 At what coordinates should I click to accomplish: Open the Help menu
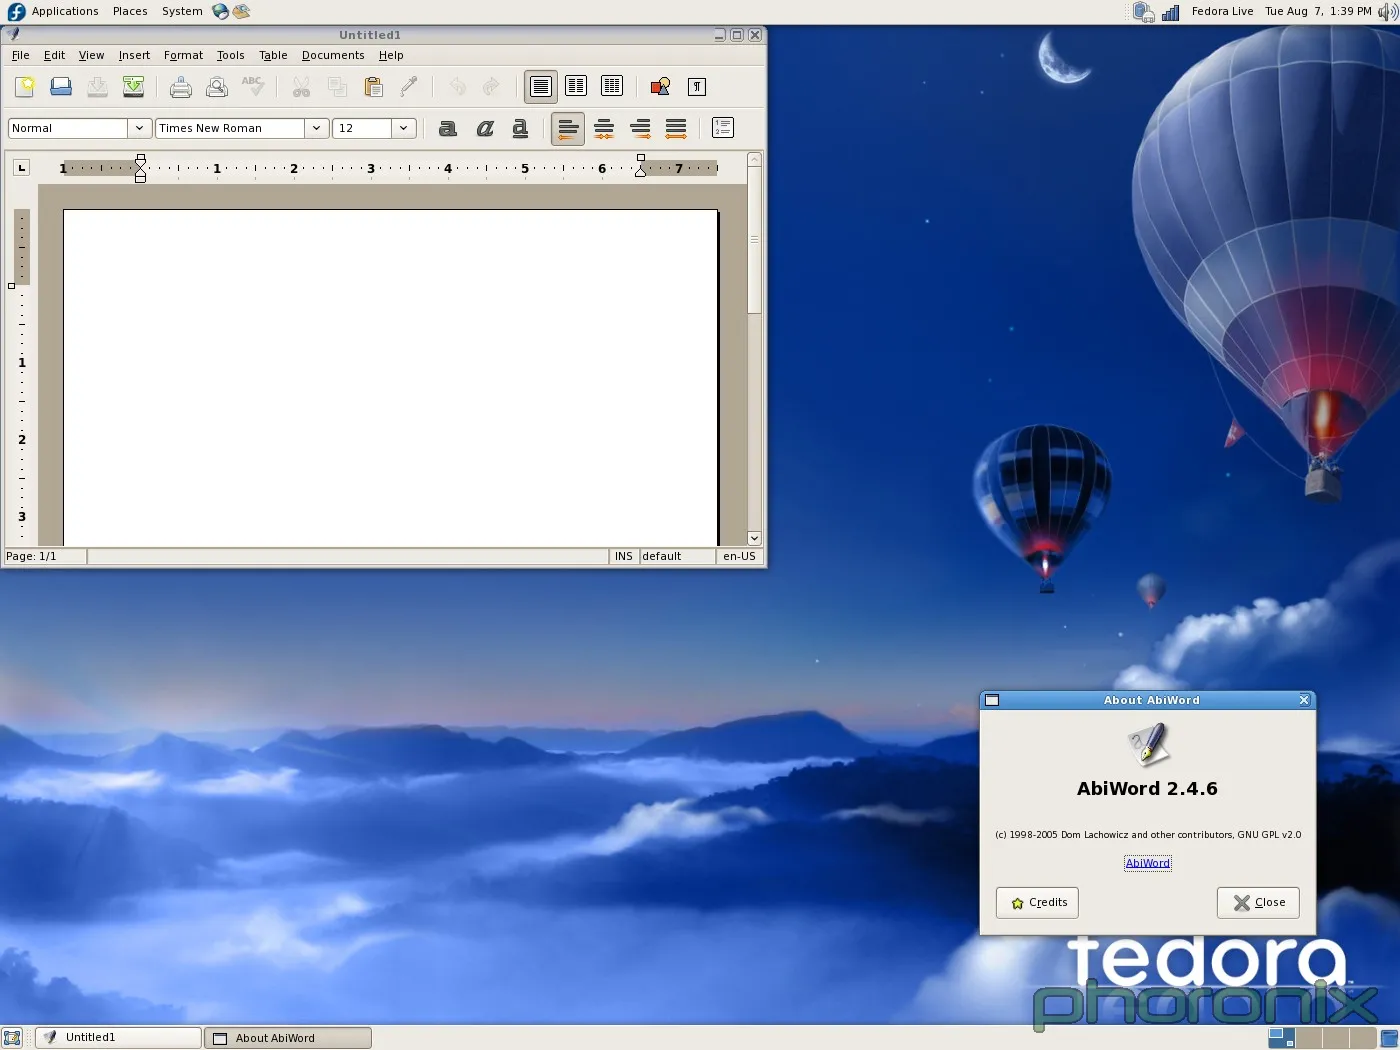tap(391, 55)
